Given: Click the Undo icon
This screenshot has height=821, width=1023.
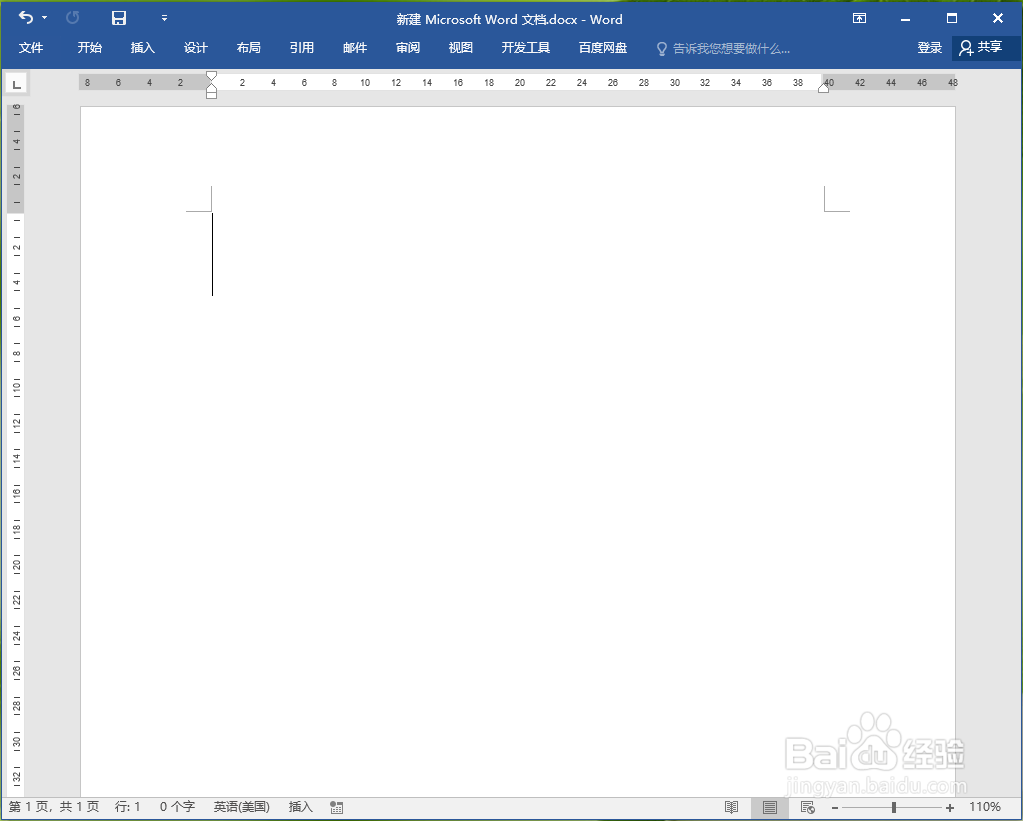Looking at the screenshot, I should pos(23,17).
